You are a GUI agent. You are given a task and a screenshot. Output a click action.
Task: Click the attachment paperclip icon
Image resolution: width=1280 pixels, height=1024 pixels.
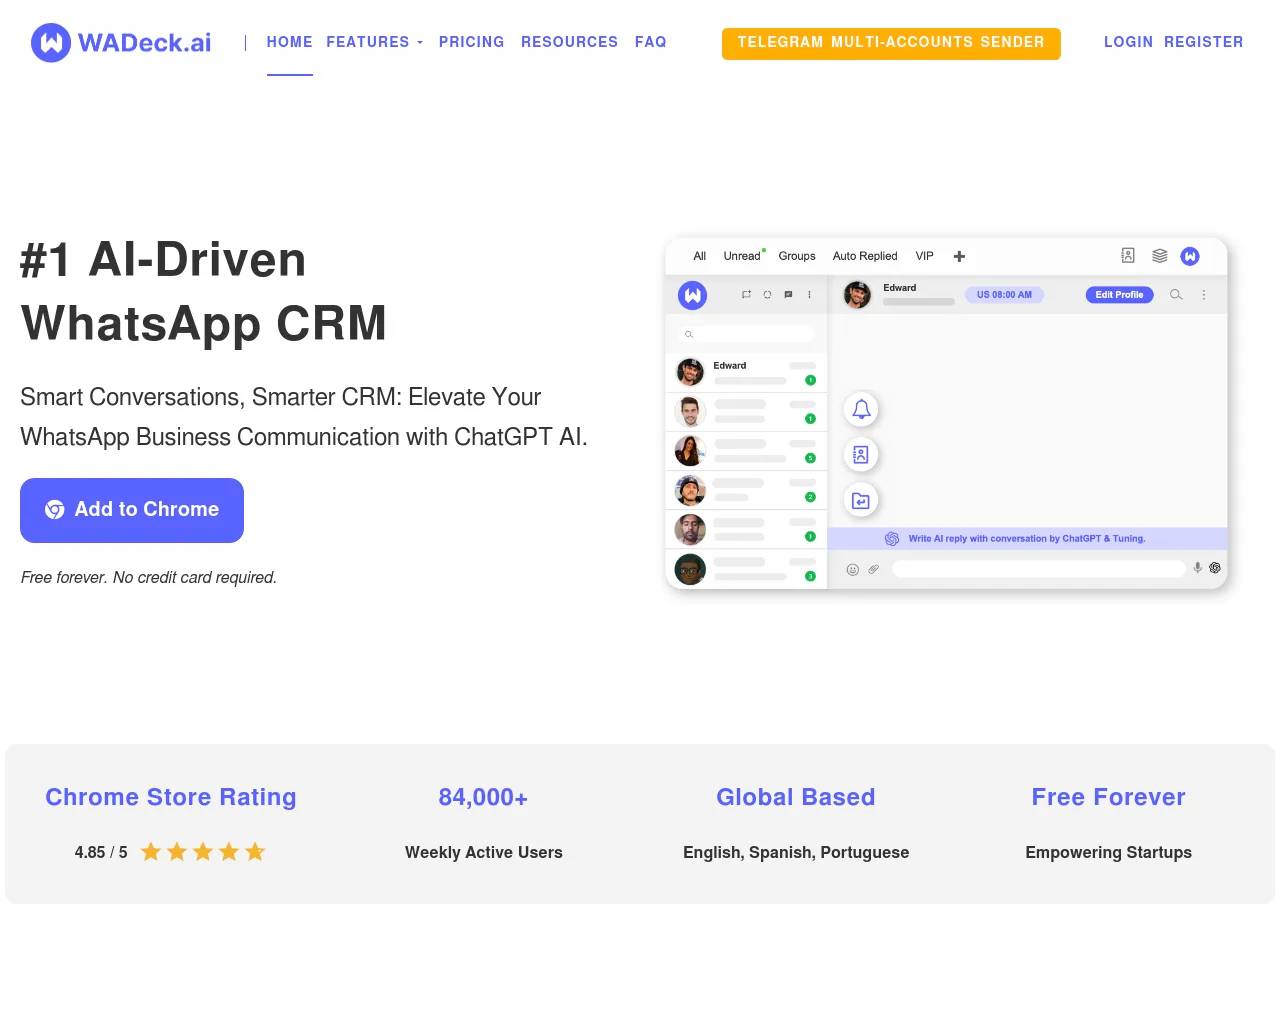click(873, 569)
